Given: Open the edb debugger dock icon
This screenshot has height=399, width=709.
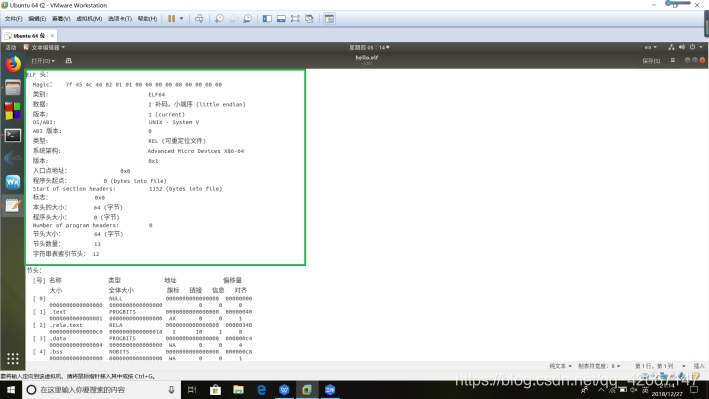Looking at the screenshot, I should pyautogui.click(x=13, y=158).
